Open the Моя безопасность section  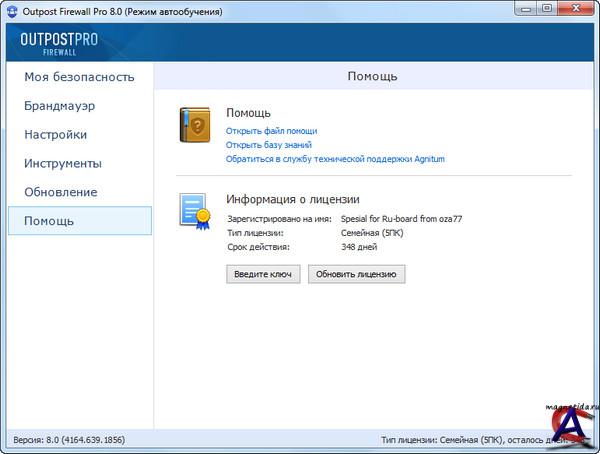(79, 77)
